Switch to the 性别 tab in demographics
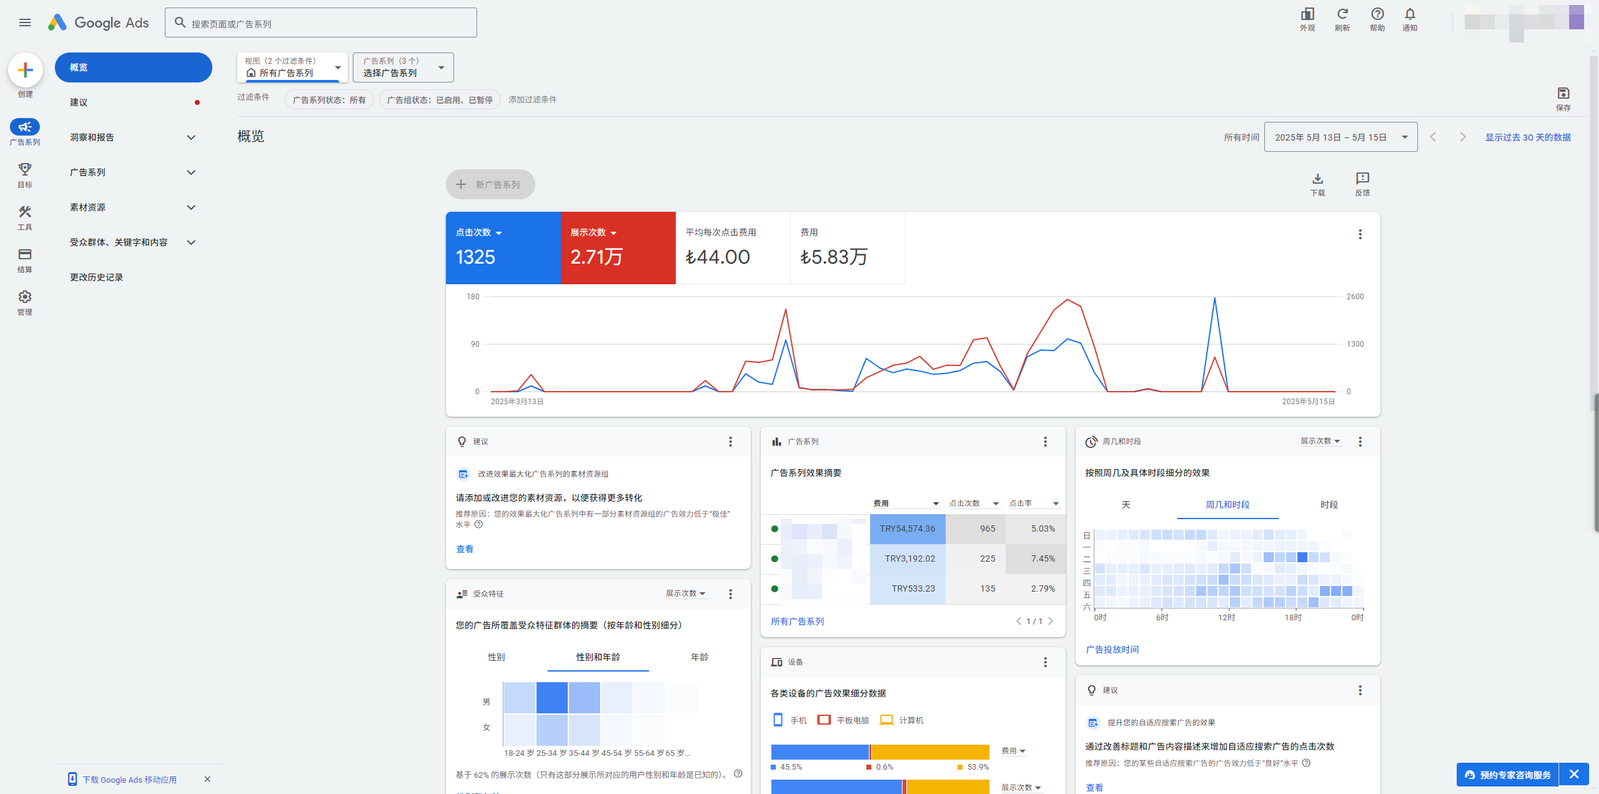The height and width of the screenshot is (794, 1599). pos(496,657)
